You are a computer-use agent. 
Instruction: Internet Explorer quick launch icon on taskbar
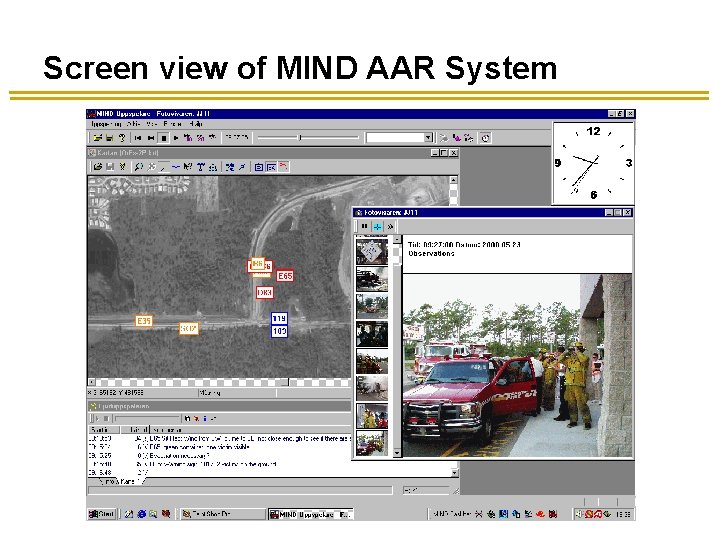tap(141, 514)
